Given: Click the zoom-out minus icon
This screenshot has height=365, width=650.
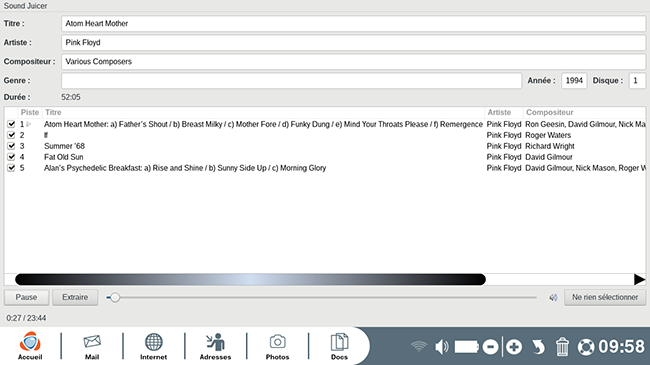Looking at the screenshot, I should pos(490,347).
